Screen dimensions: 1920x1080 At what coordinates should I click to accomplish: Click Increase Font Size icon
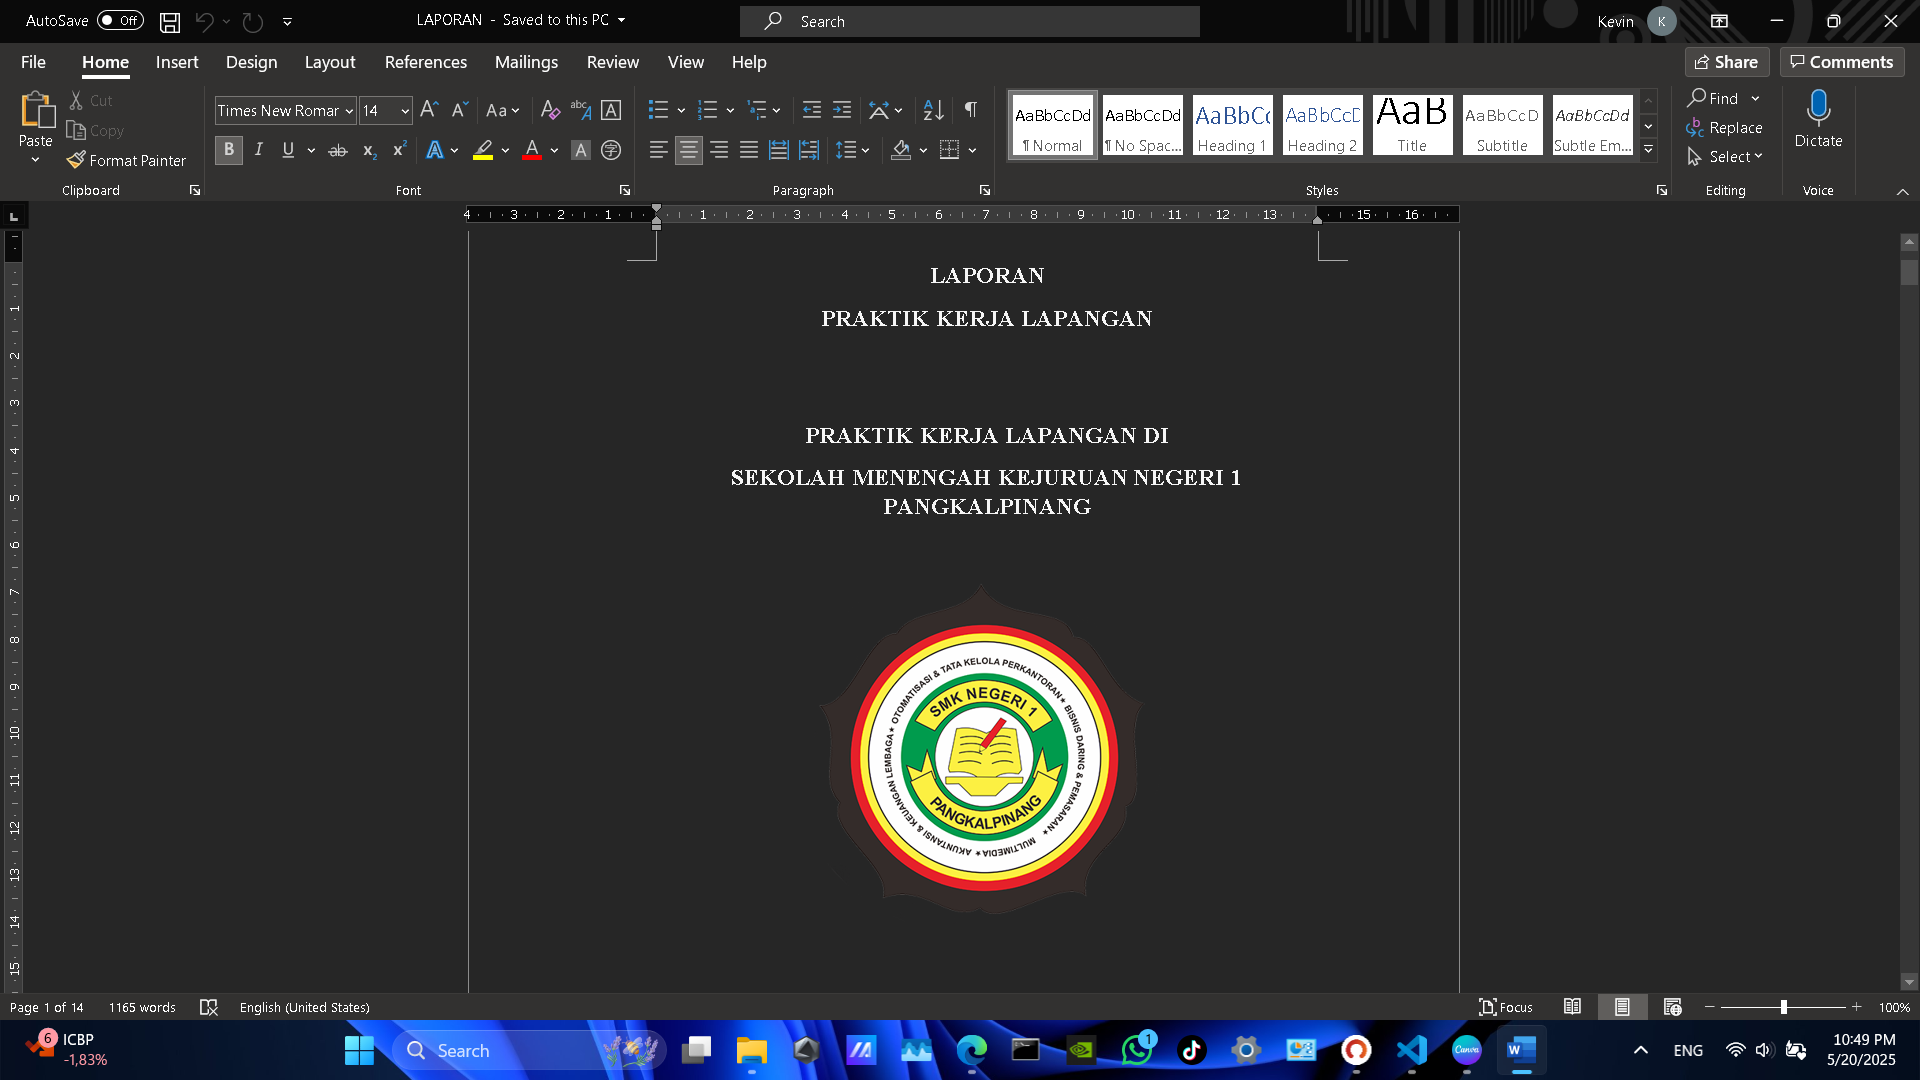pyautogui.click(x=429, y=110)
